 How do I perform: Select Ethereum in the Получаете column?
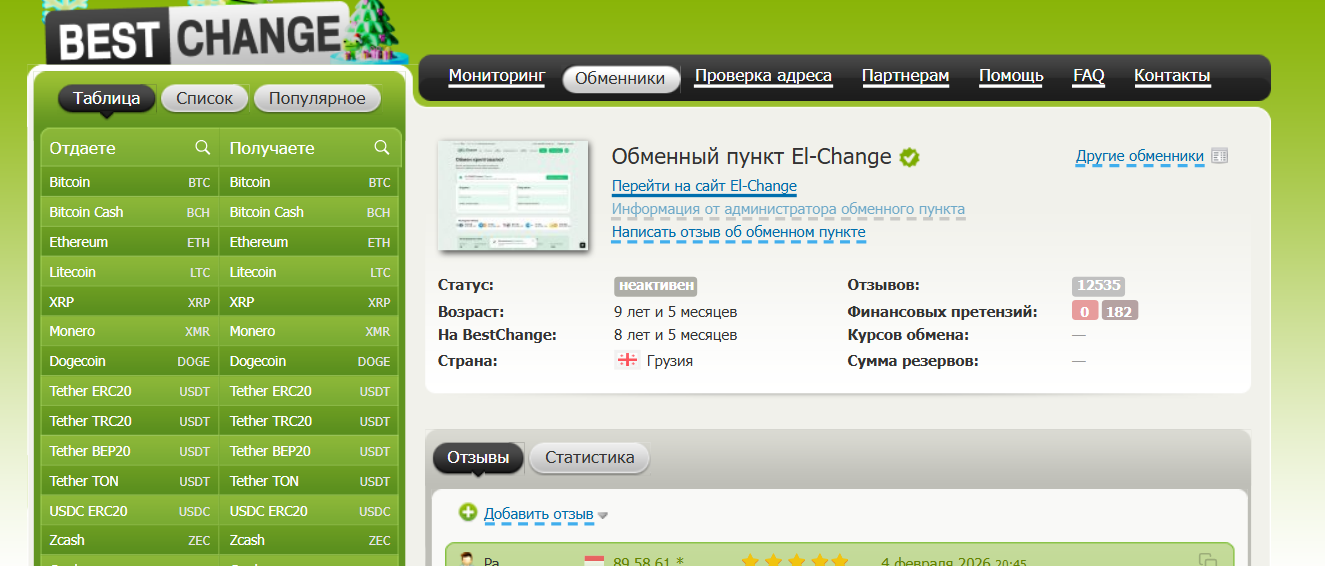[x=309, y=242]
